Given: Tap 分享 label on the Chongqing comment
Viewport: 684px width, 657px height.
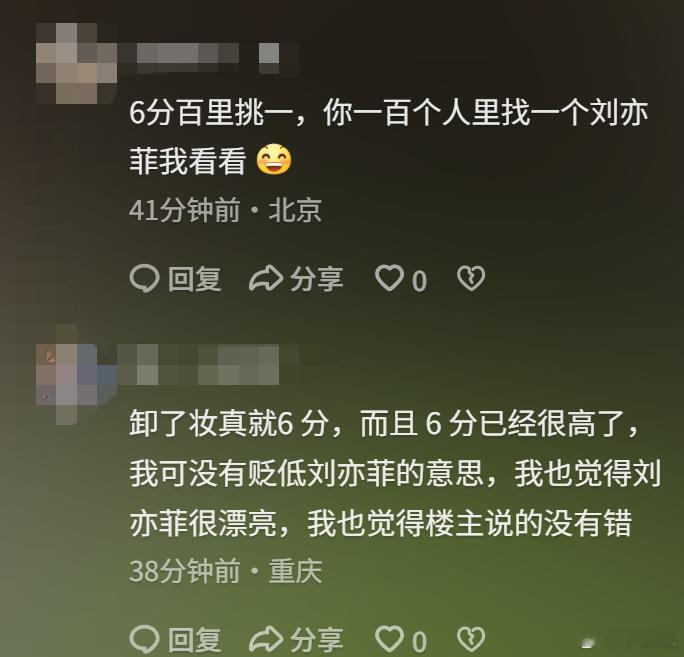Looking at the screenshot, I should pos(317,640).
